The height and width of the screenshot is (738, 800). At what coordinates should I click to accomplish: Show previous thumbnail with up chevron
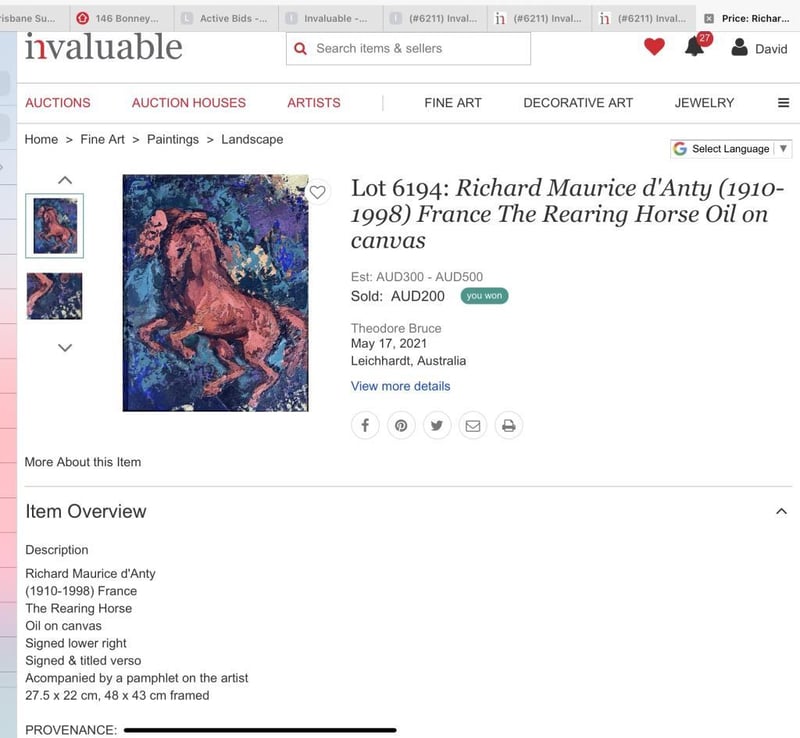(65, 180)
